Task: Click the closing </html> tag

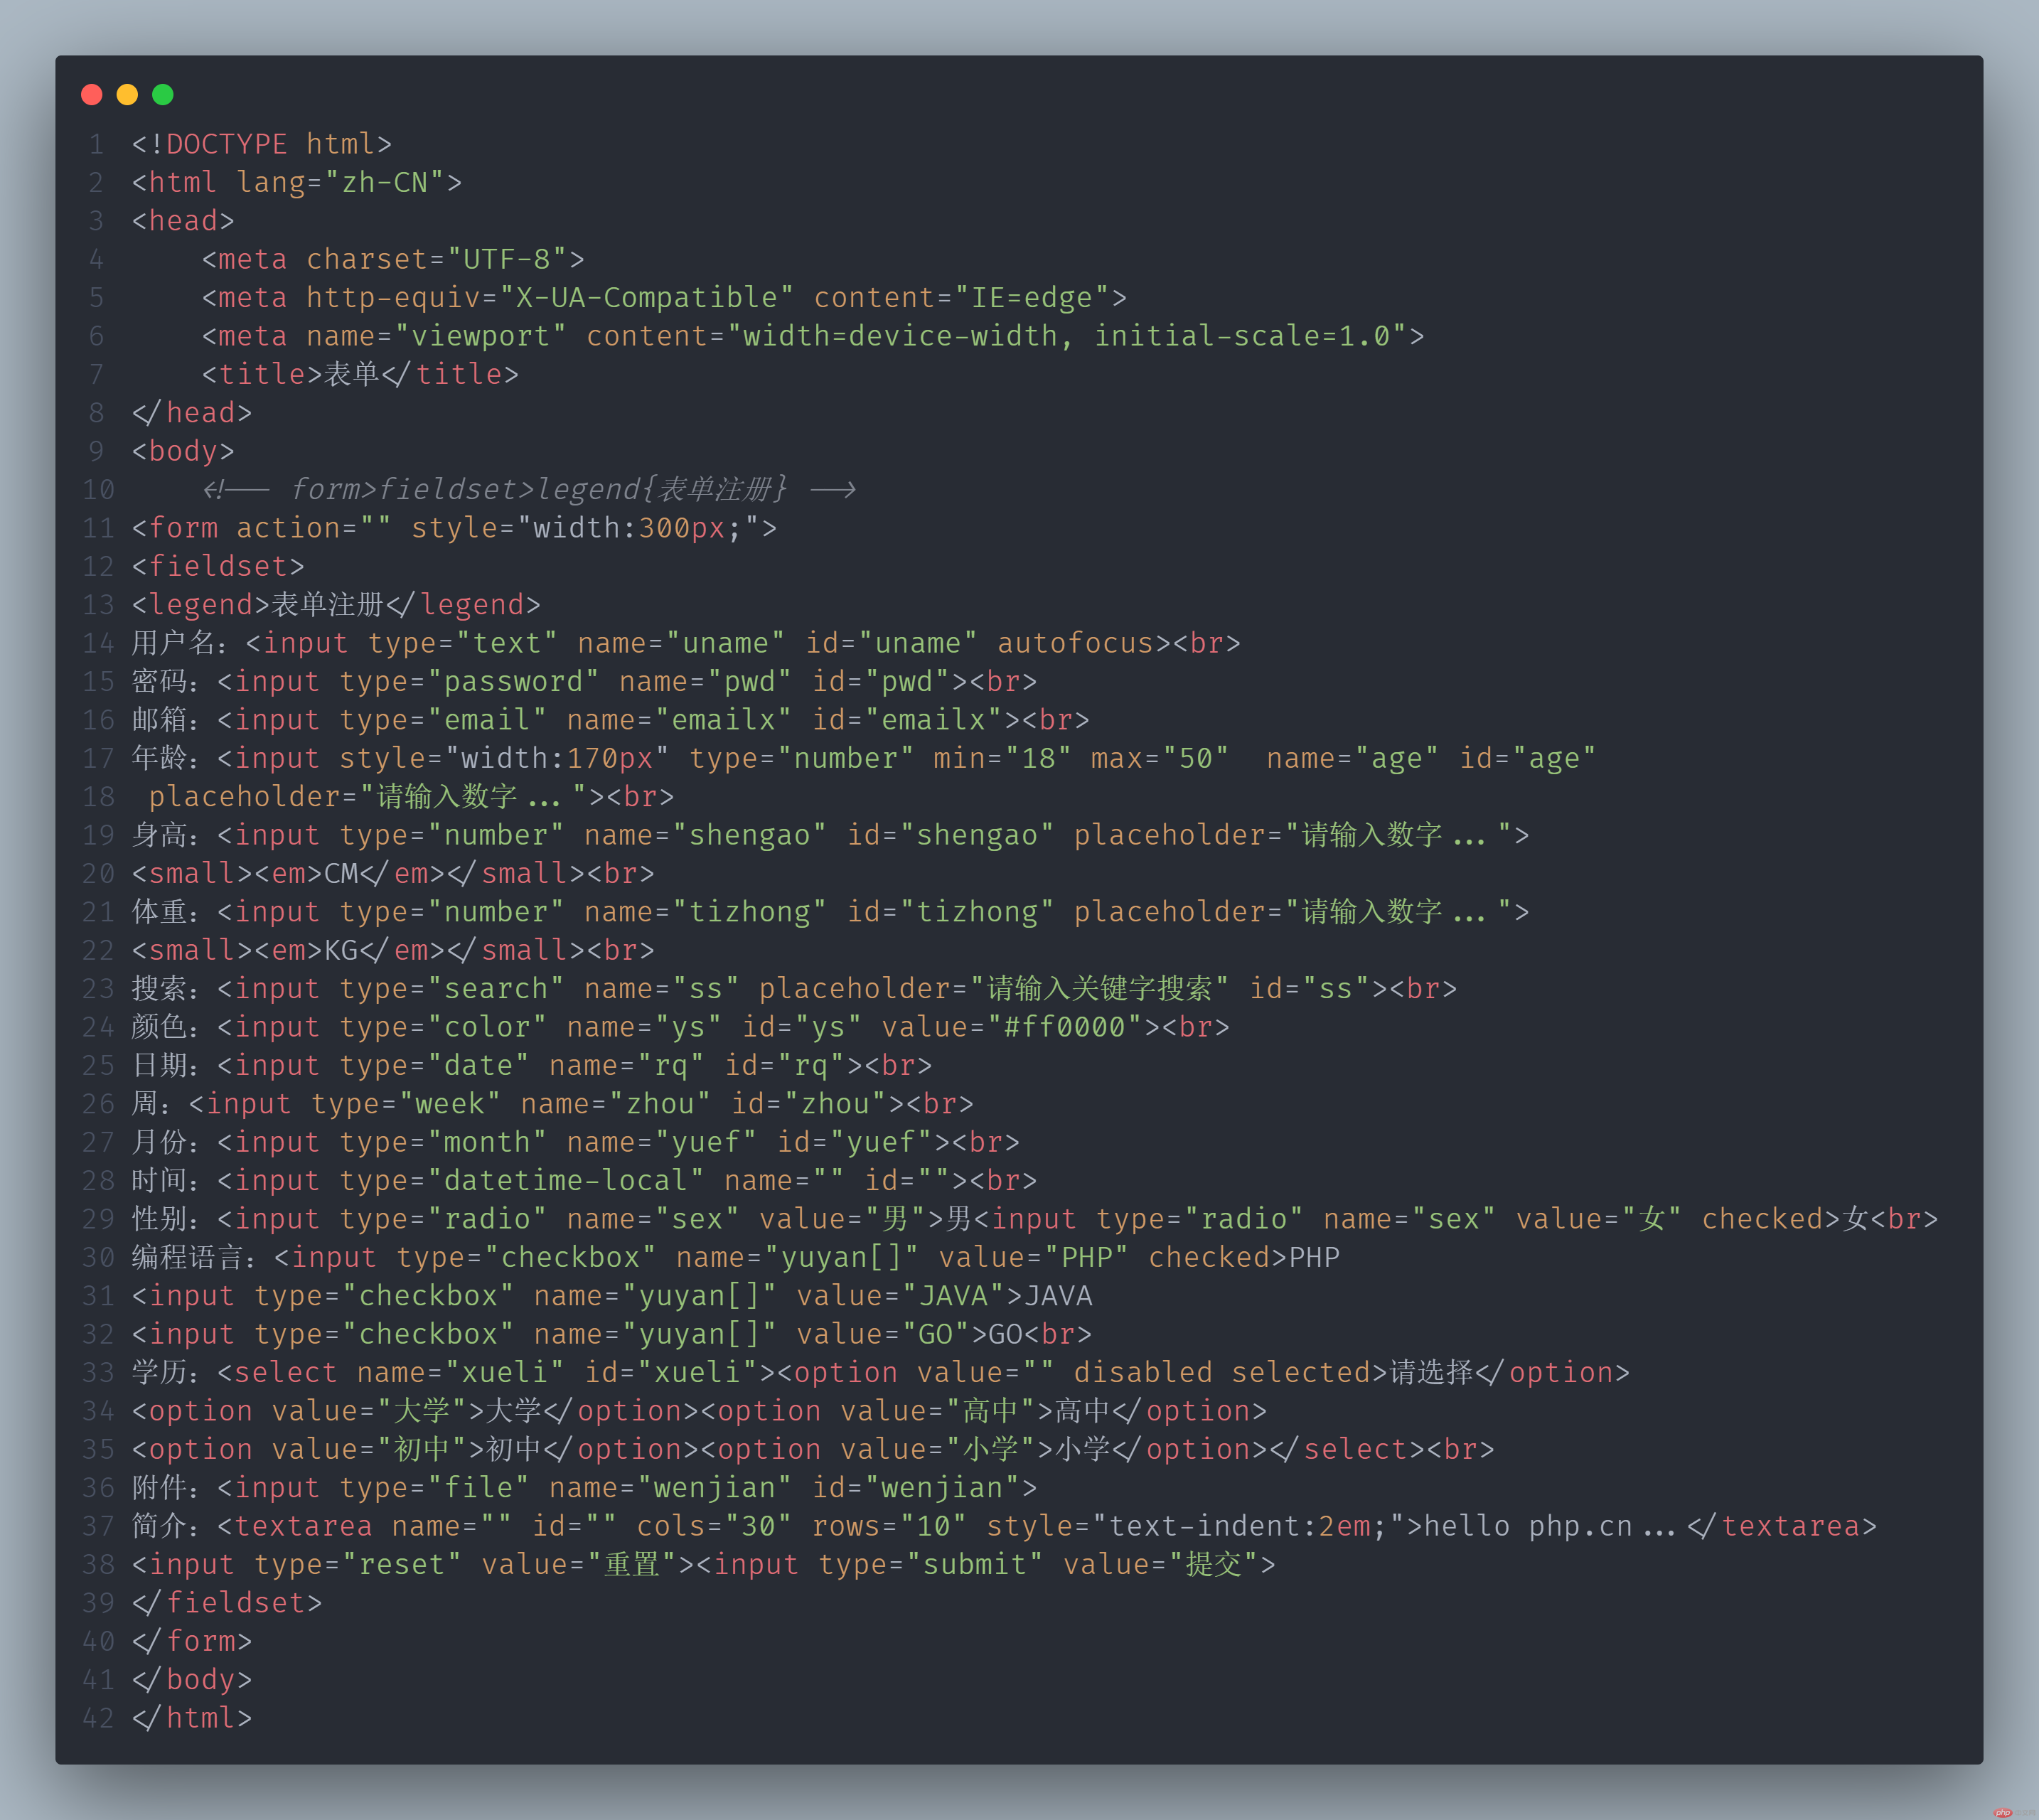Action: [x=192, y=1718]
